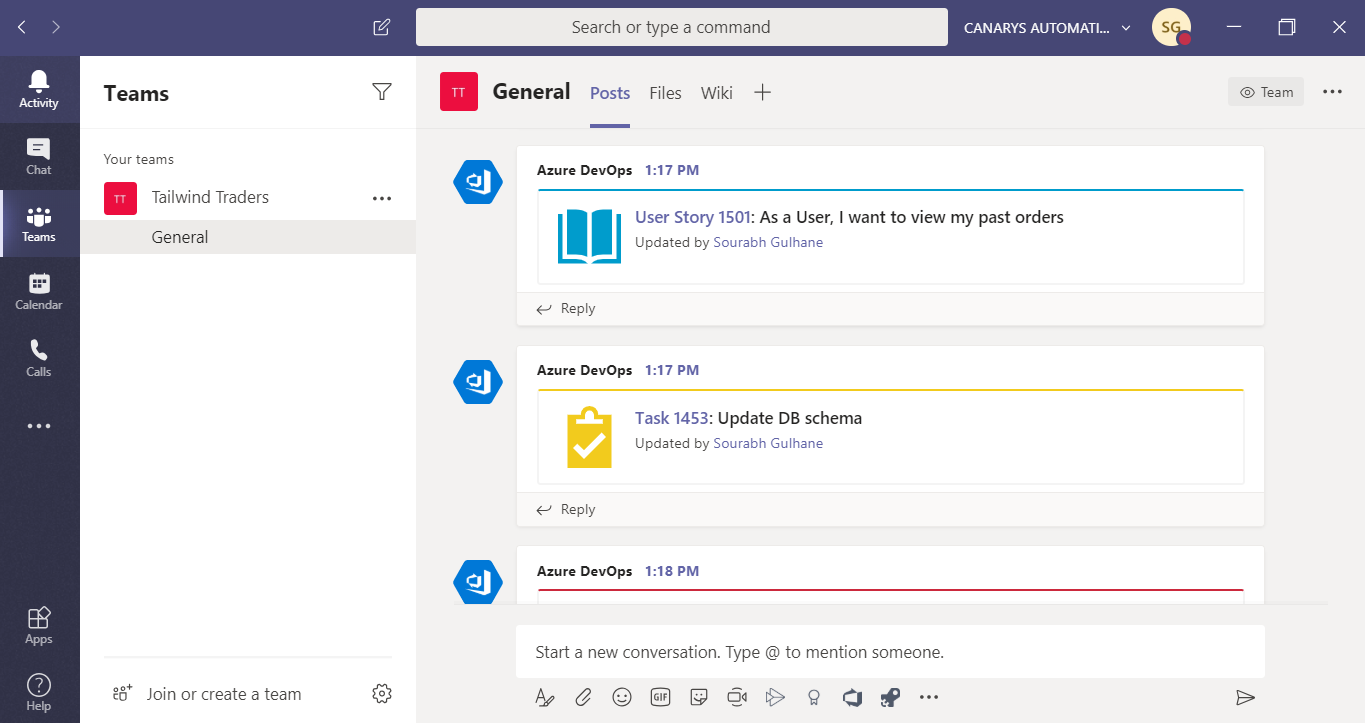Viewport: 1365px width, 723px height.
Task: Click the 1:18 PM post timestamp
Action: (x=672, y=571)
